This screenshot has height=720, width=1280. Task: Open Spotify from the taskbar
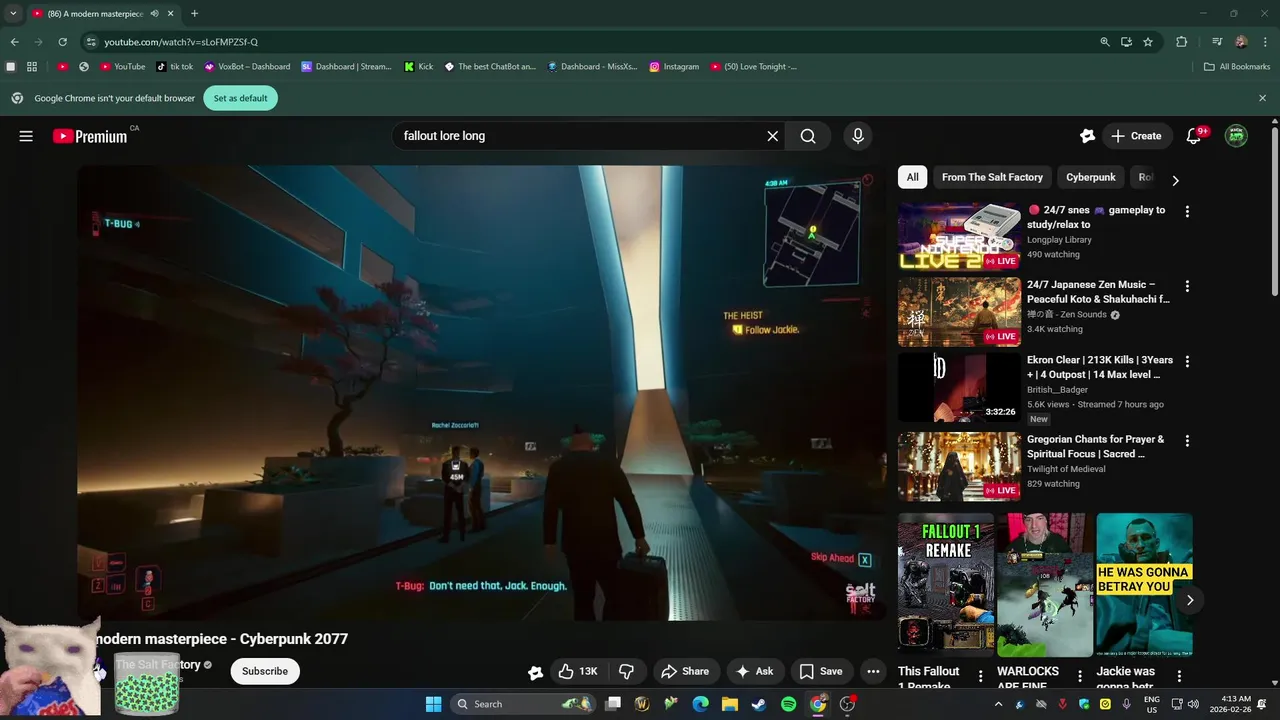click(788, 704)
